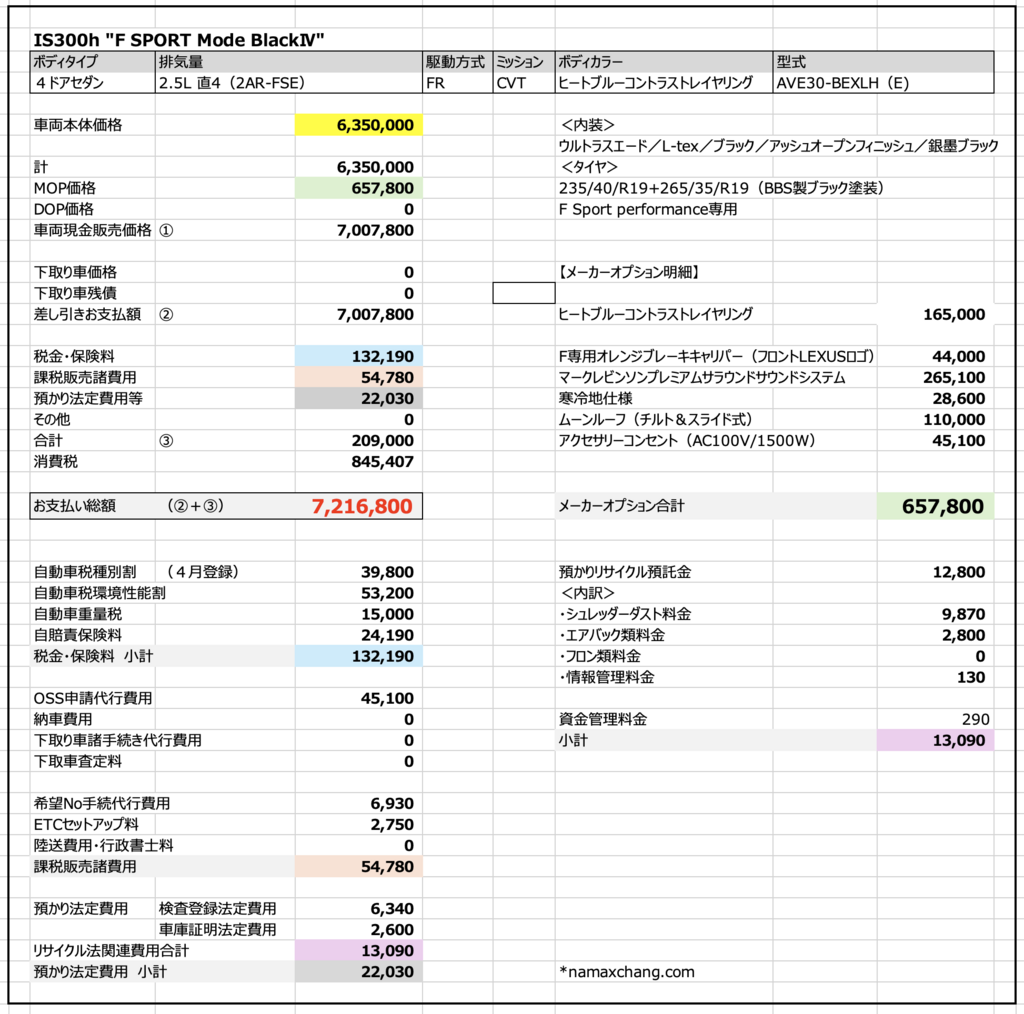1024x1014 pixels.
Task: Click the "【メーカーオプション明細】" heading
Action: [x=629, y=272]
